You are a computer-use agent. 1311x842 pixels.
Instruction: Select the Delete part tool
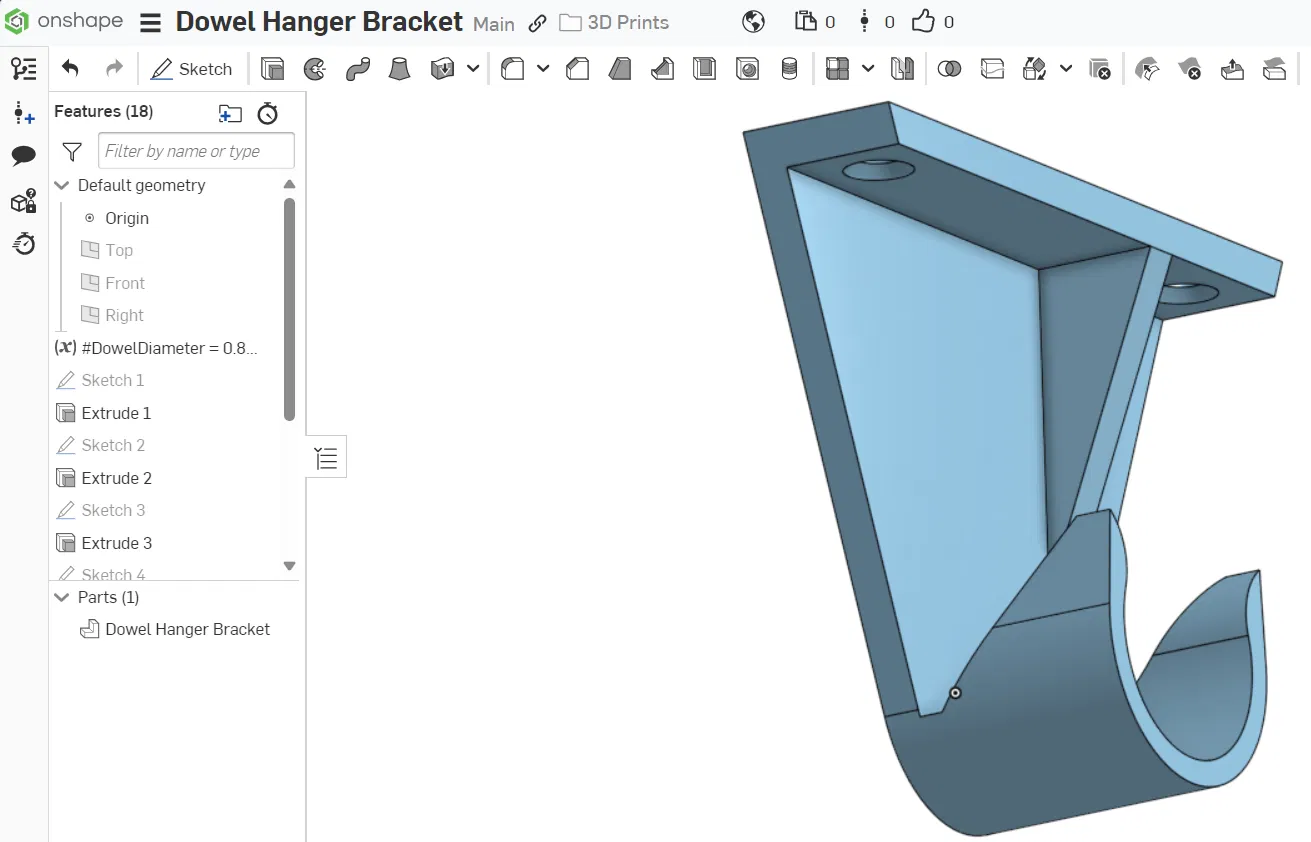tap(1099, 69)
